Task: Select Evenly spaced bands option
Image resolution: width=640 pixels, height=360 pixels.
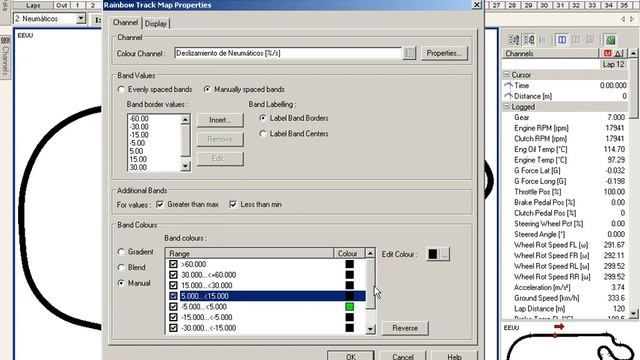Action: [x=121, y=89]
